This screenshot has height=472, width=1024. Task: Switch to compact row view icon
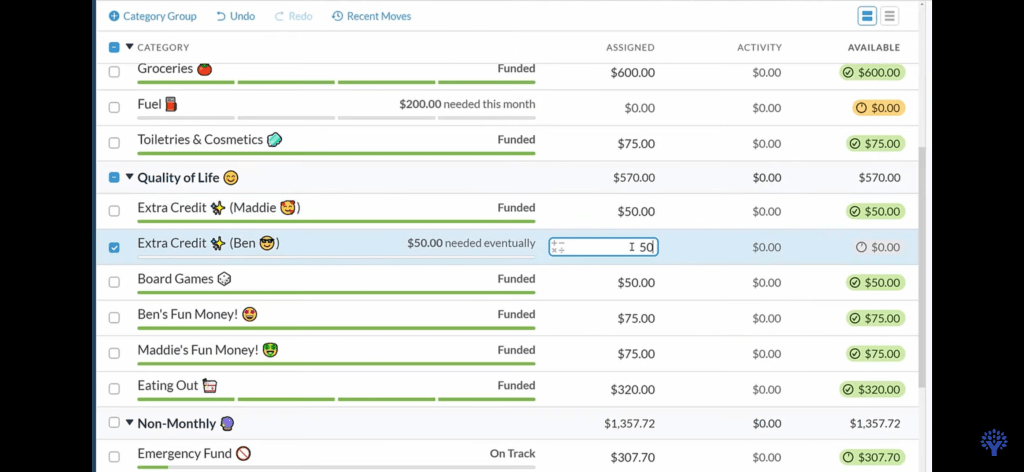889,16
